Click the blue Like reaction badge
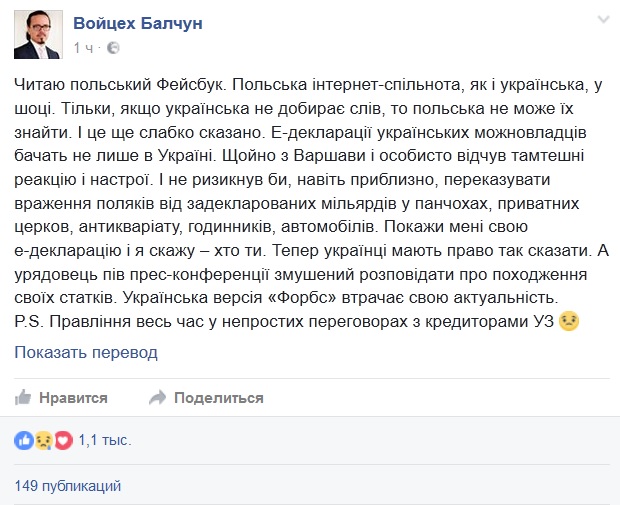This screenshot has height=505, width=620. tap(24, 440)
